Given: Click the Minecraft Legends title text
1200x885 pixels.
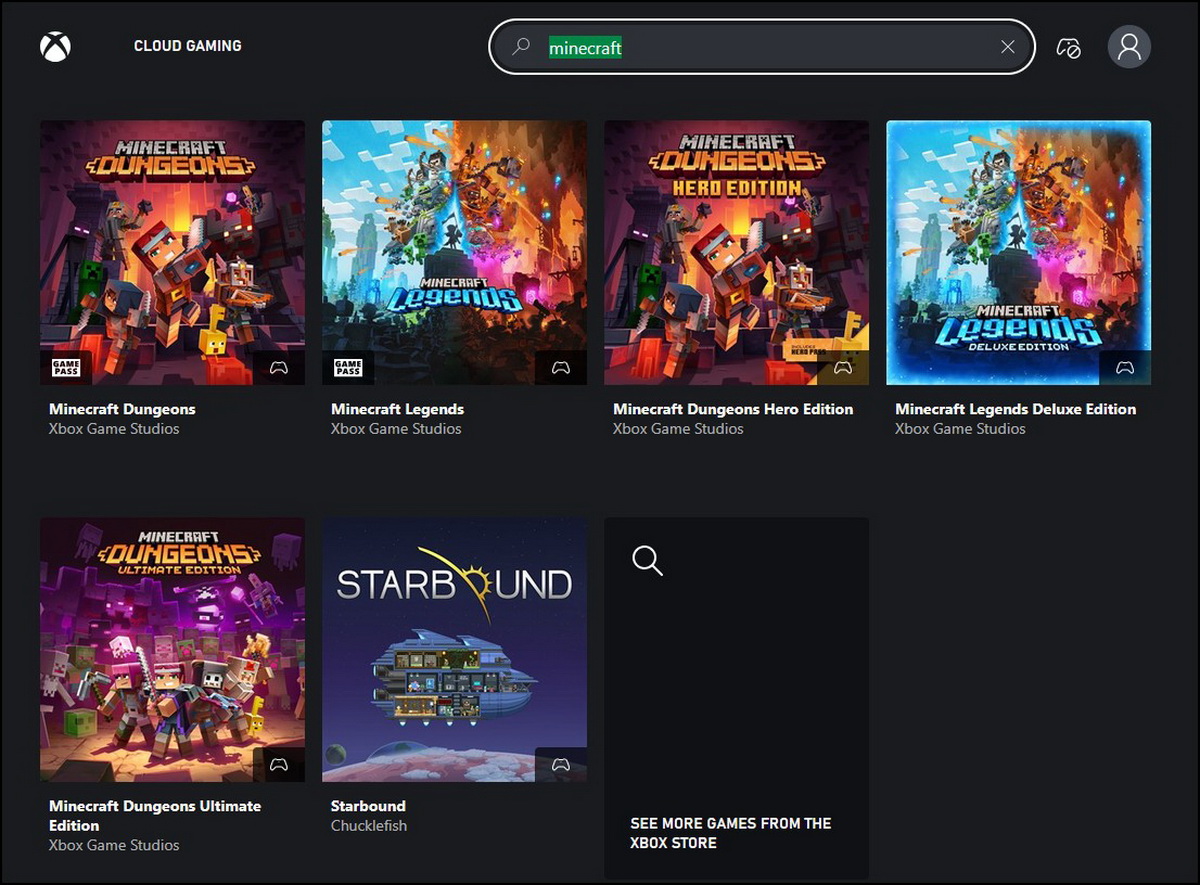Looking at the screenshot, I should [x=397, y=409].
